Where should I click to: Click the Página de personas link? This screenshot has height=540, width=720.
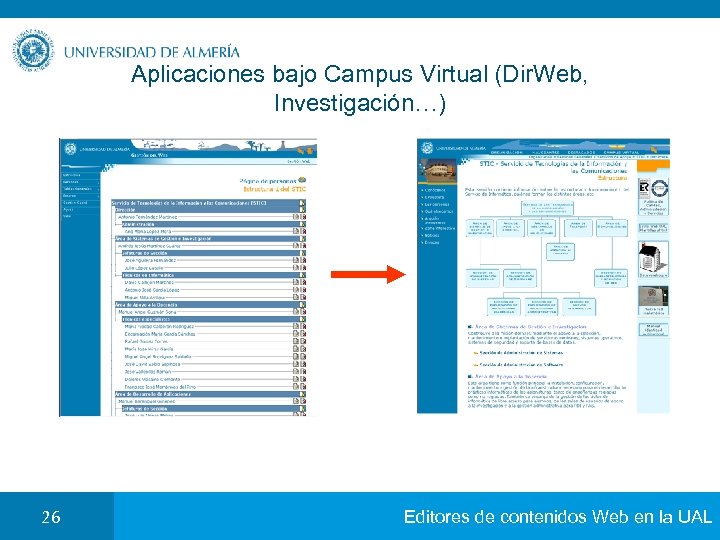[x=268, y=181]
